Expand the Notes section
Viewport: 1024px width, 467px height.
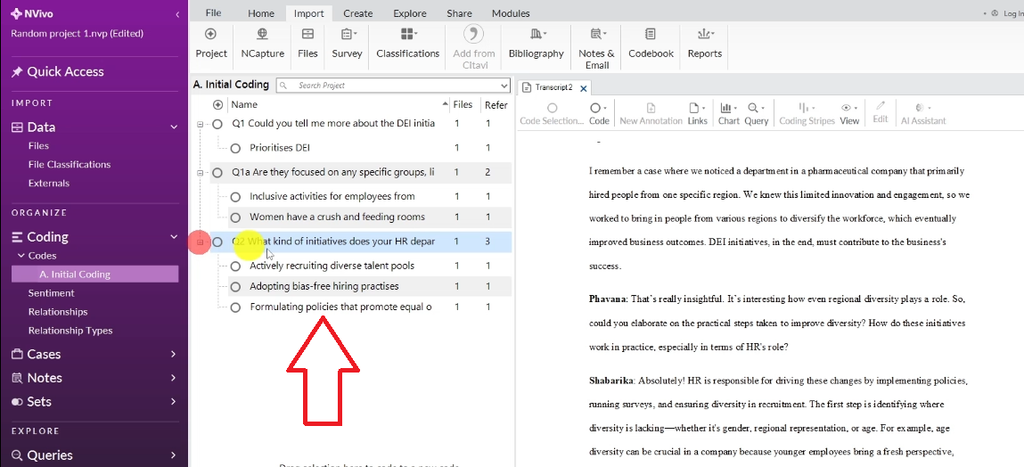pyautogui.click(x=174, y=378)
